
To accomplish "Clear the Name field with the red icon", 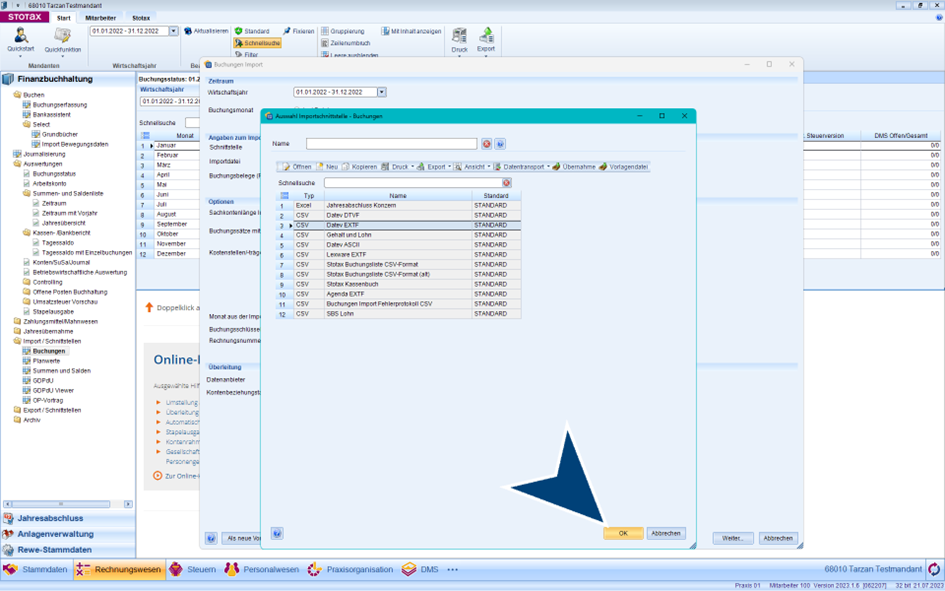I will pyautogui.click(x=487, y=144).
